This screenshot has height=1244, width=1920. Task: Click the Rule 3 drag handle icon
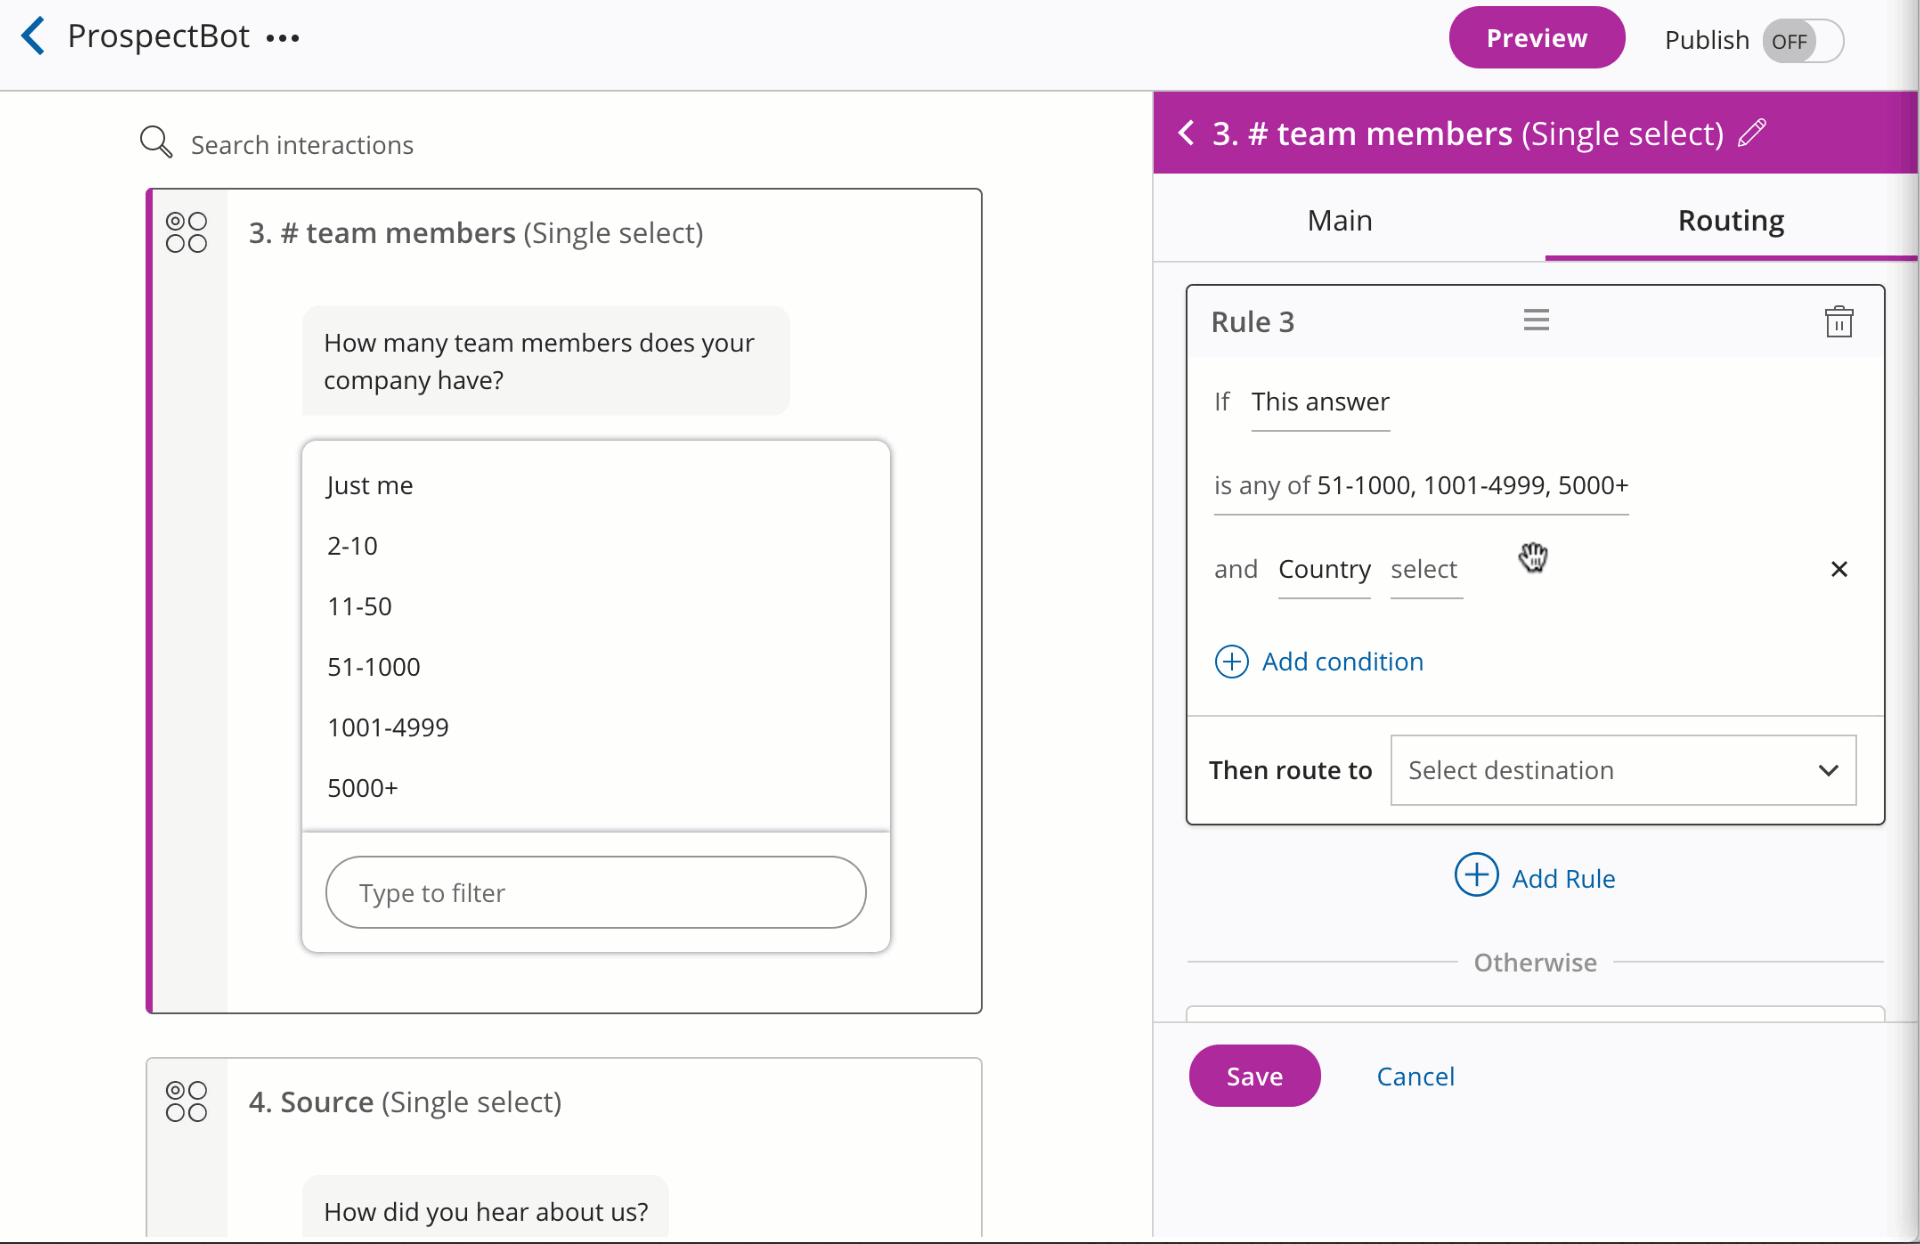pos(1536,320)
